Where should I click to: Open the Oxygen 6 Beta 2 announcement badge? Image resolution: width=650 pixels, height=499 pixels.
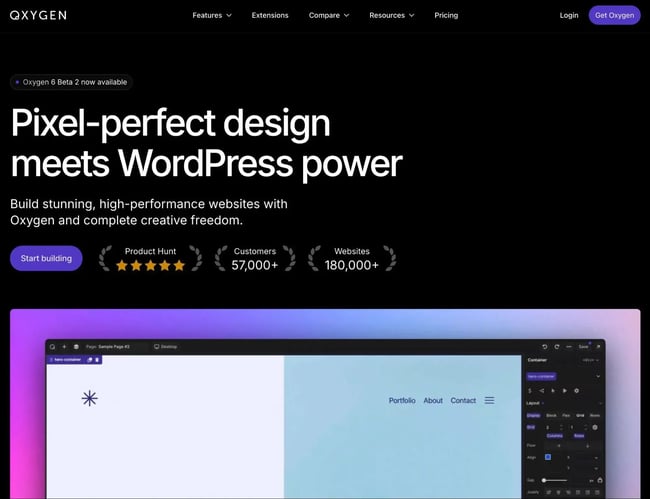tap(71, 82)
